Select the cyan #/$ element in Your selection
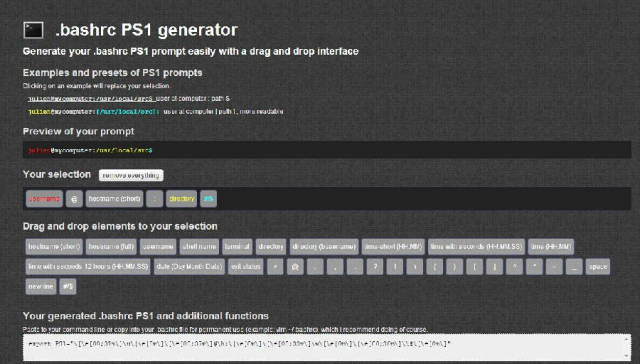 [209, 199]
